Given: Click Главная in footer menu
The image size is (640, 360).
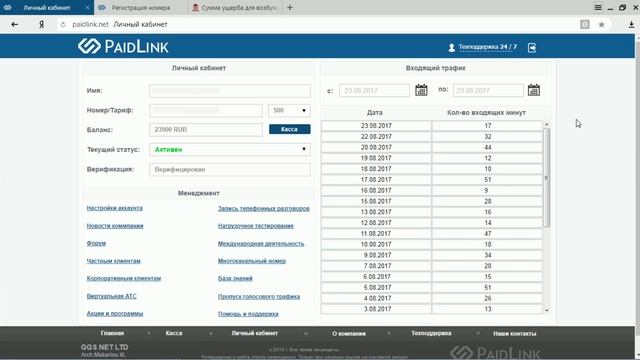Looking at the screenshot, I should click(112, 333).
